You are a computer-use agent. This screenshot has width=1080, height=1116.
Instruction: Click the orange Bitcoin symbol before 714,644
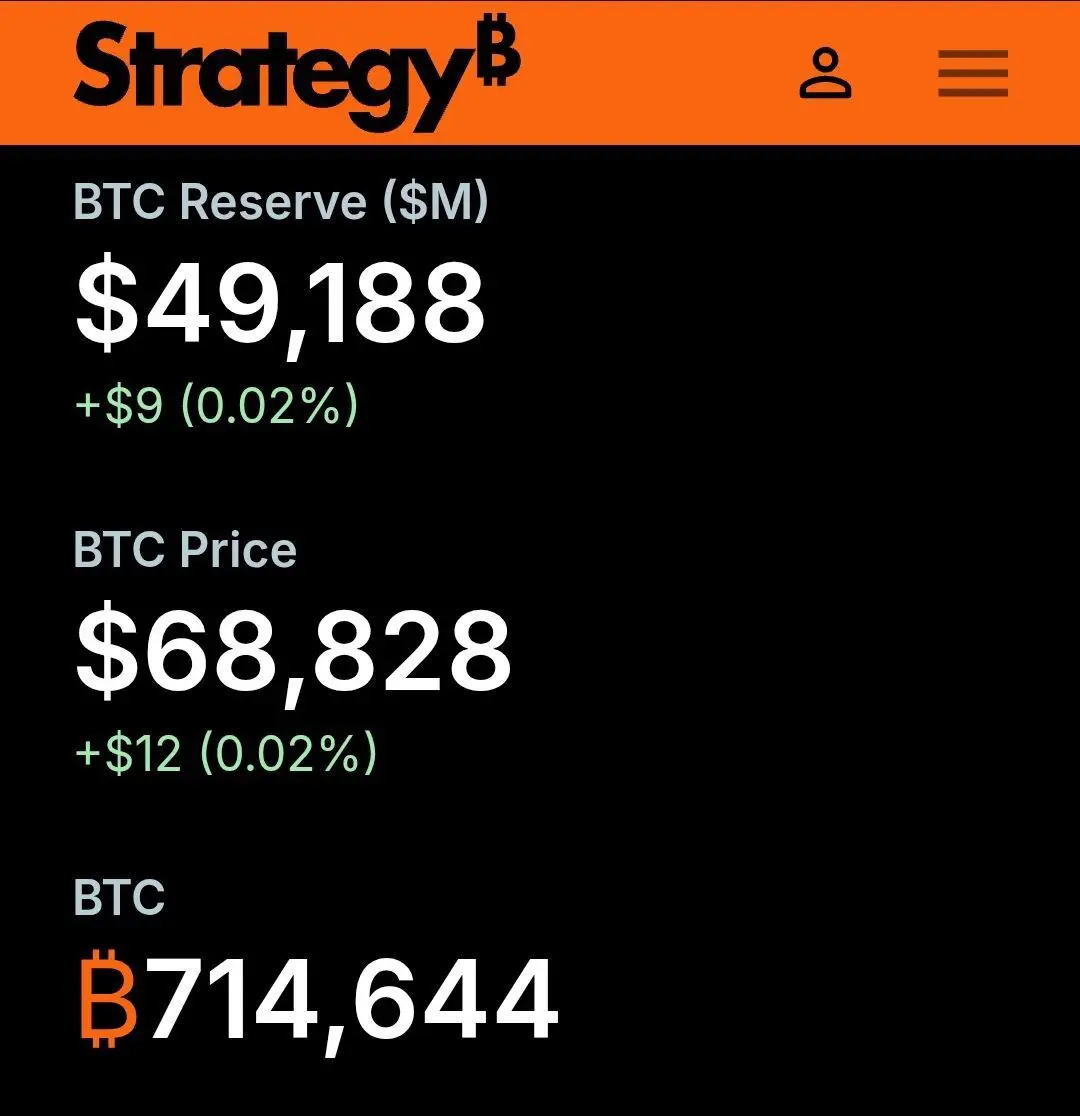coord(108,998)
